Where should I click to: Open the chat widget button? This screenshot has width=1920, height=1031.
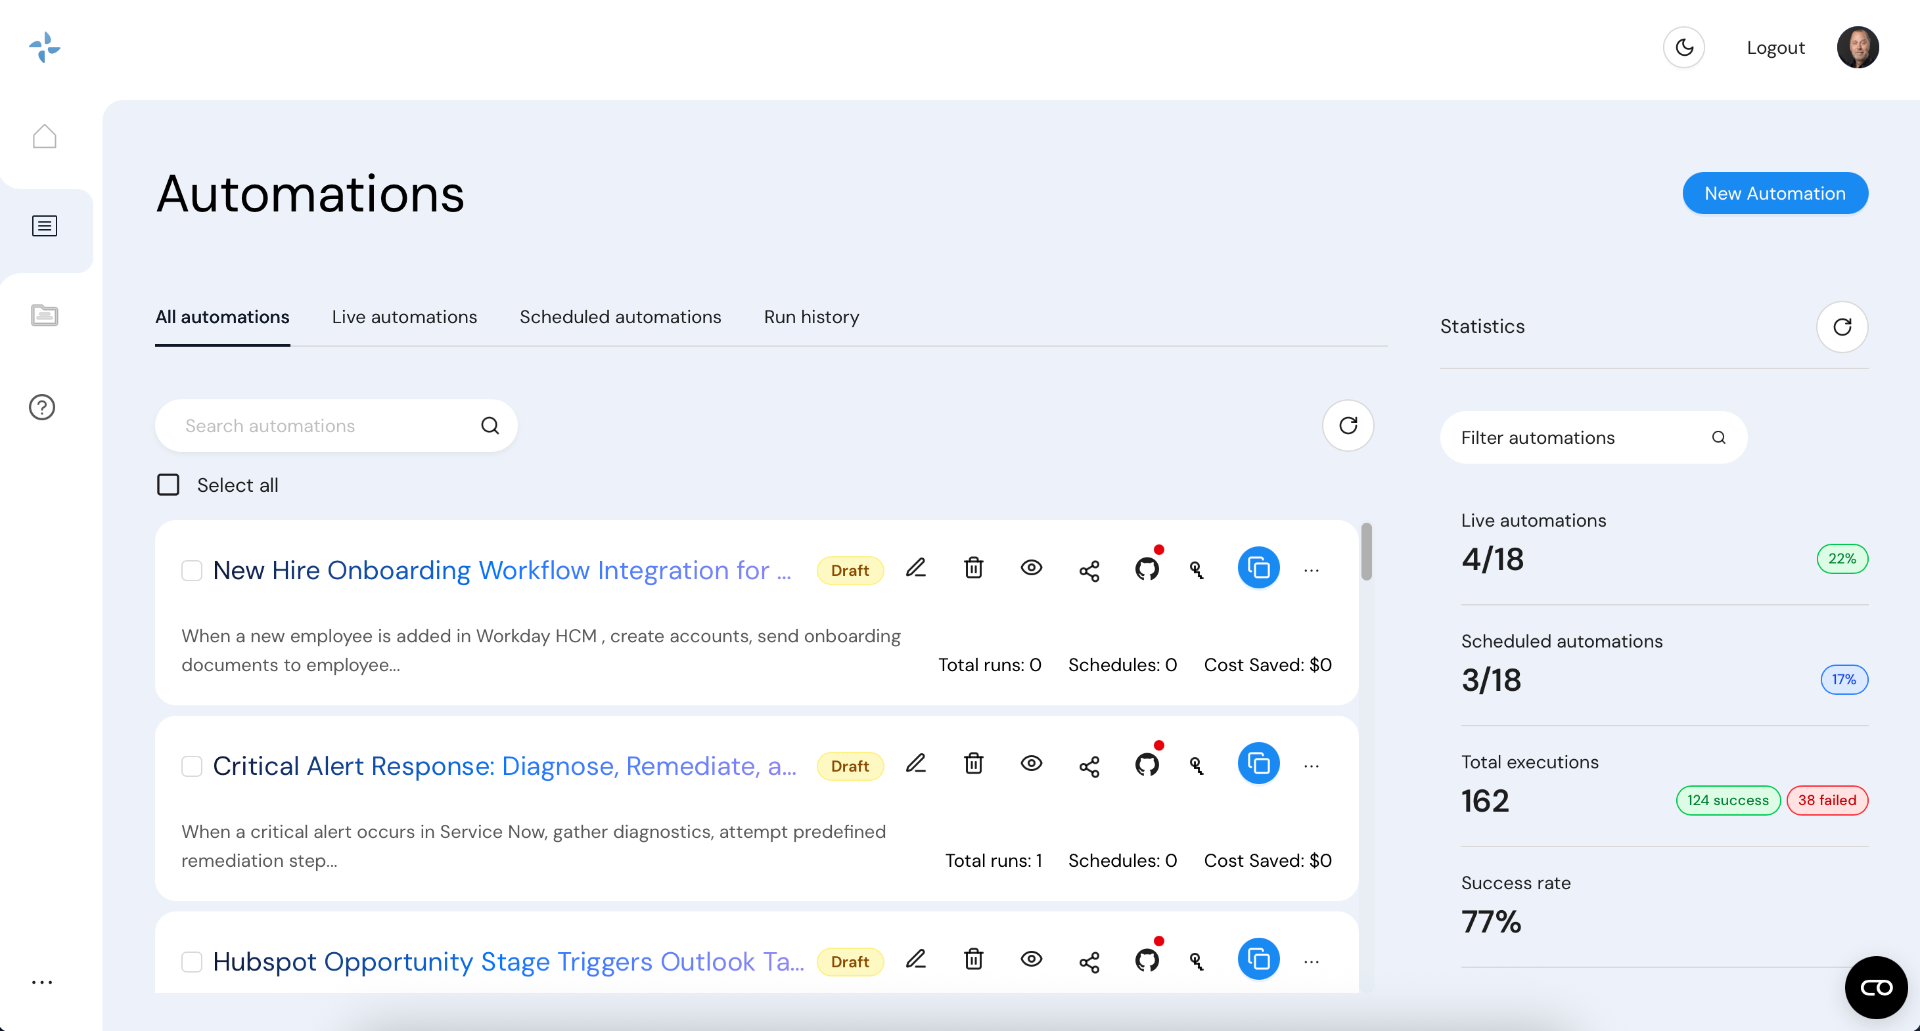point(1876,987)
